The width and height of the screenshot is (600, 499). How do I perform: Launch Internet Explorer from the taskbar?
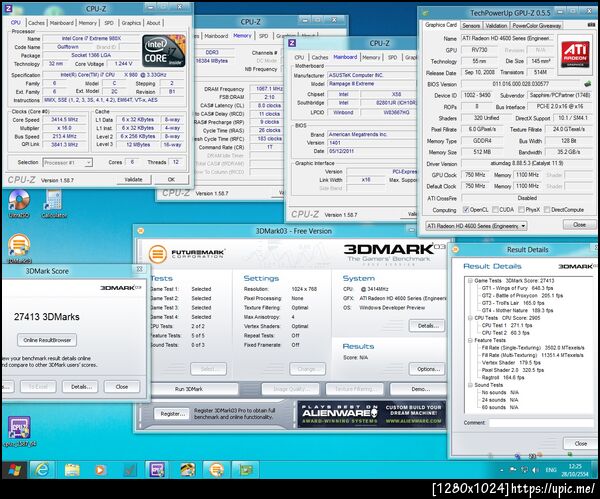tap(41, 470)
